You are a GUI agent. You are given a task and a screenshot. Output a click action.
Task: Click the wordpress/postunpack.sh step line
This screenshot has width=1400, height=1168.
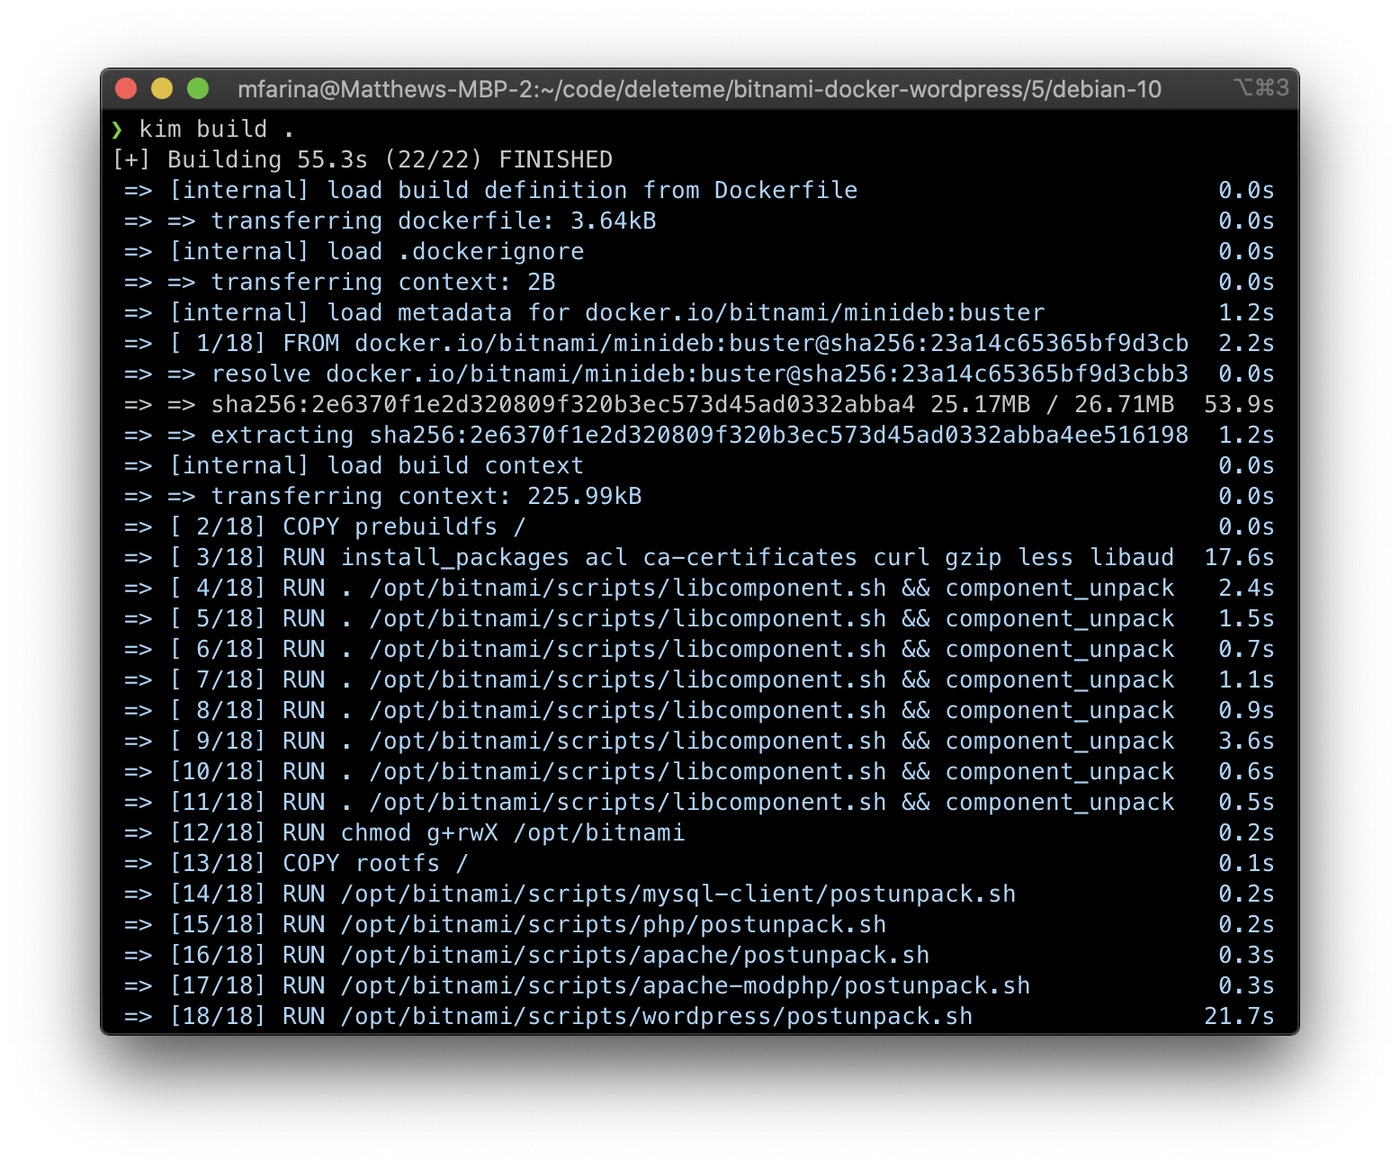point(571,1017)
